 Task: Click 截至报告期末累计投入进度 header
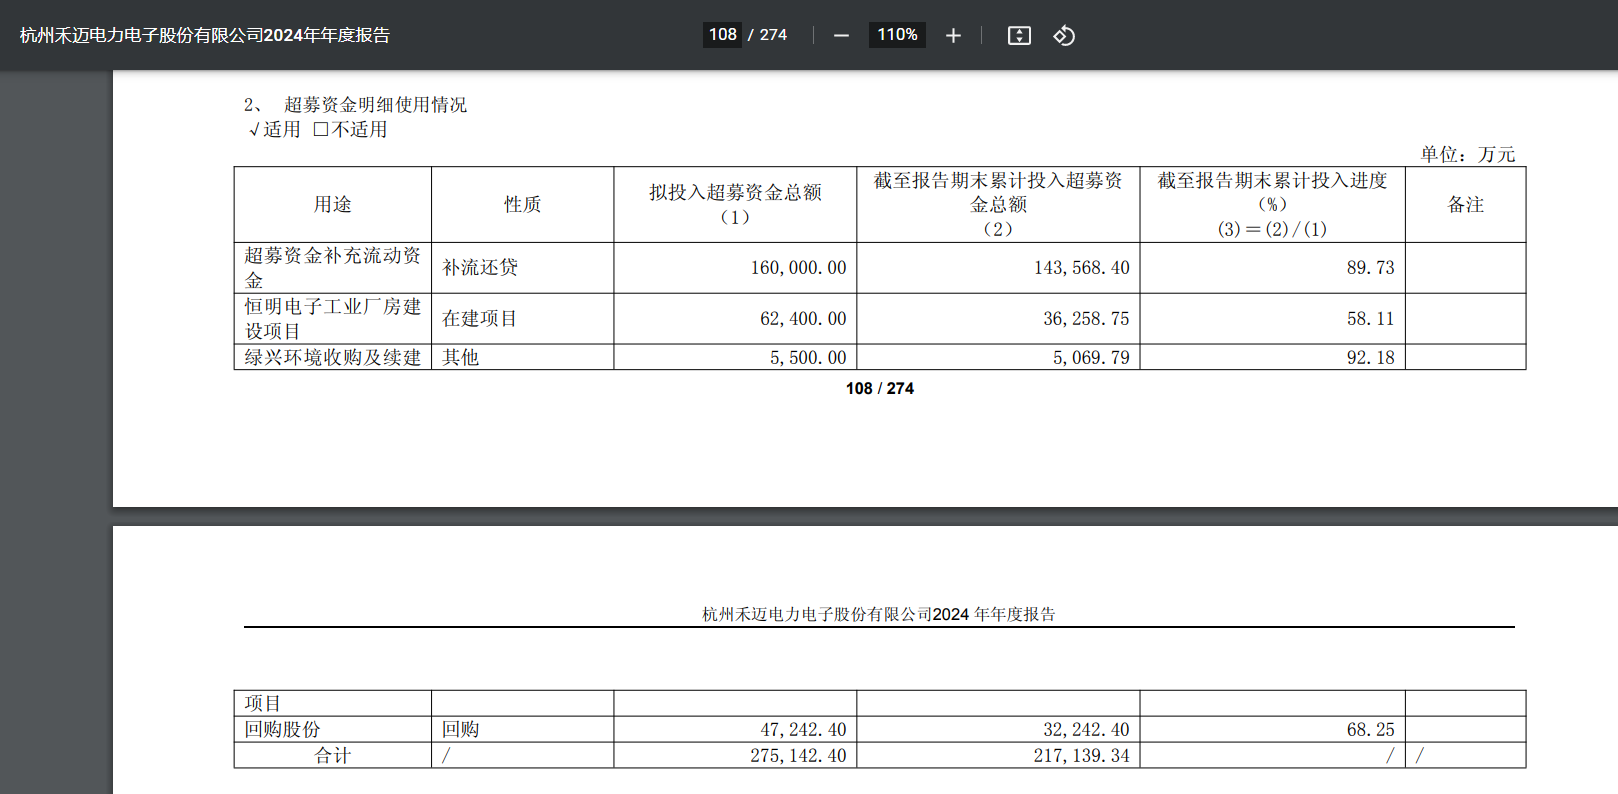point(1272,204)
